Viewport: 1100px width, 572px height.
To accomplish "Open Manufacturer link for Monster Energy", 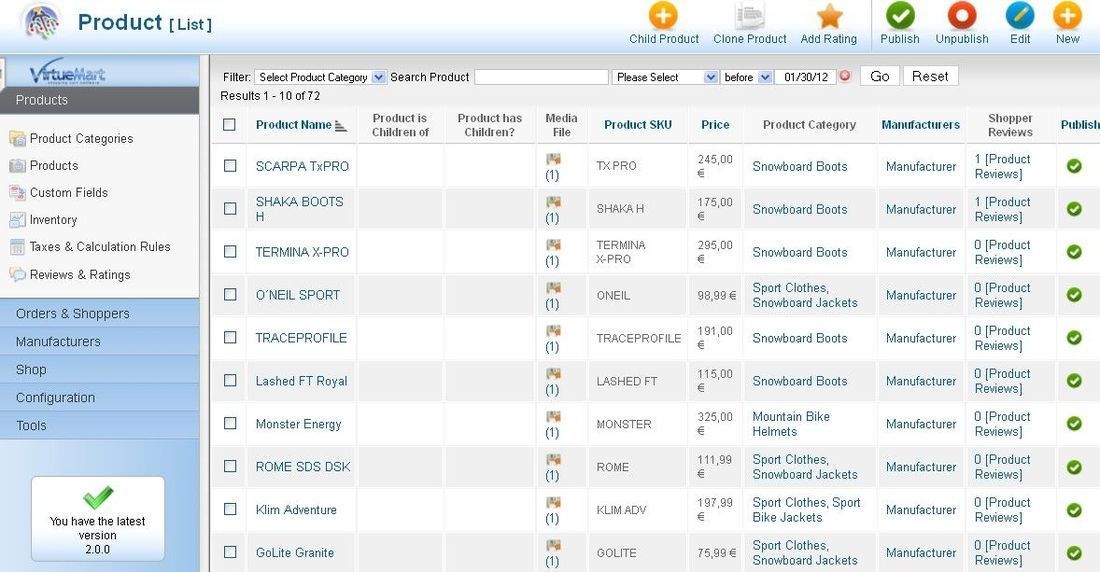I will 920,424.
